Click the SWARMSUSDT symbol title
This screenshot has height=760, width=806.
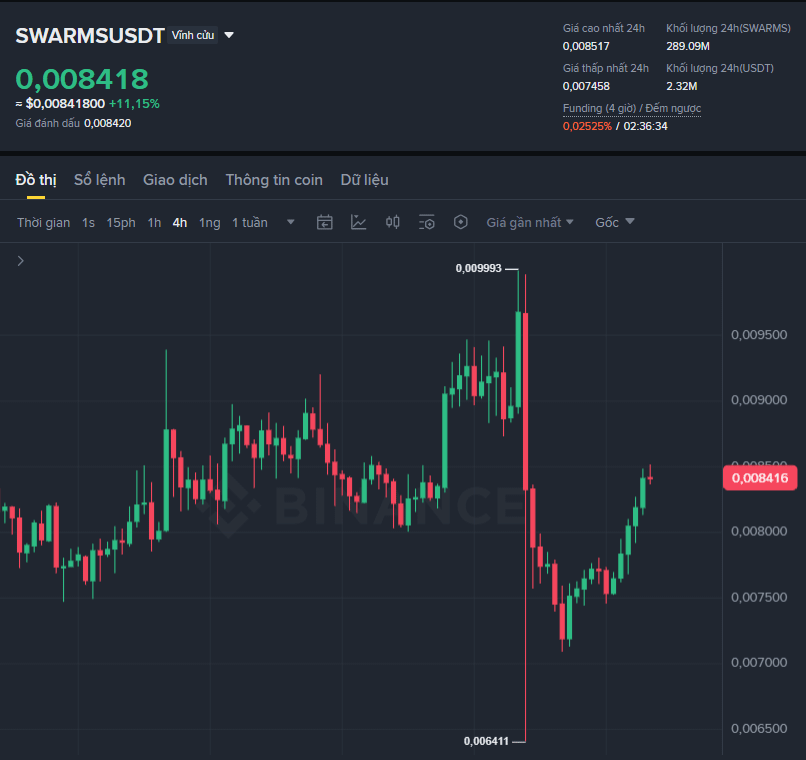(x=90, y=35)
